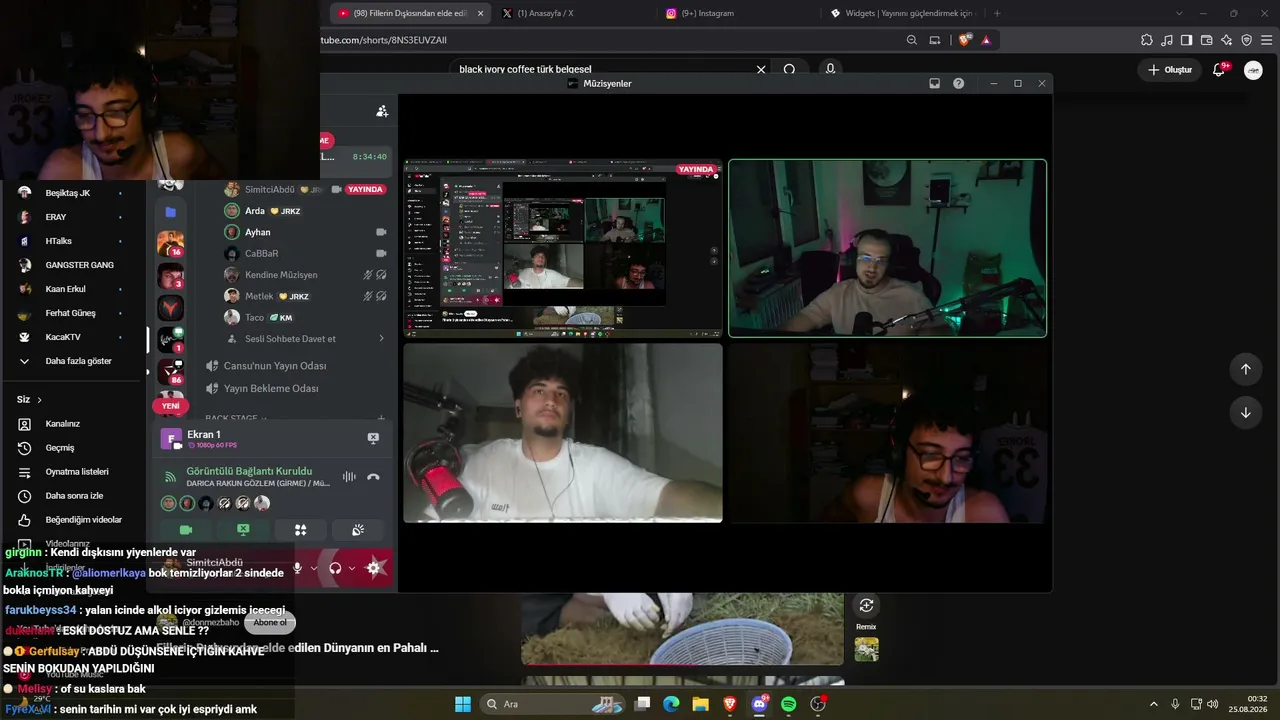
Task: Toggle Discord screen share button
Action: pyautogui.click(x=243, y=530)
